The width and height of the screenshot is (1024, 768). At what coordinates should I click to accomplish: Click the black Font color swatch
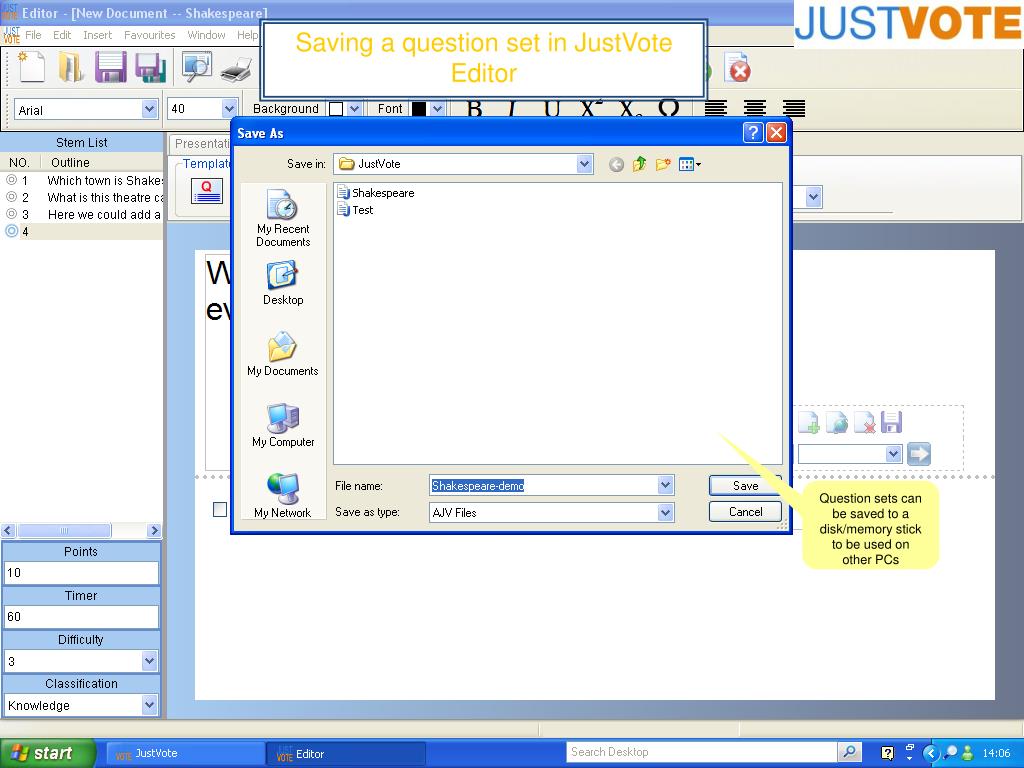(419, 109)
